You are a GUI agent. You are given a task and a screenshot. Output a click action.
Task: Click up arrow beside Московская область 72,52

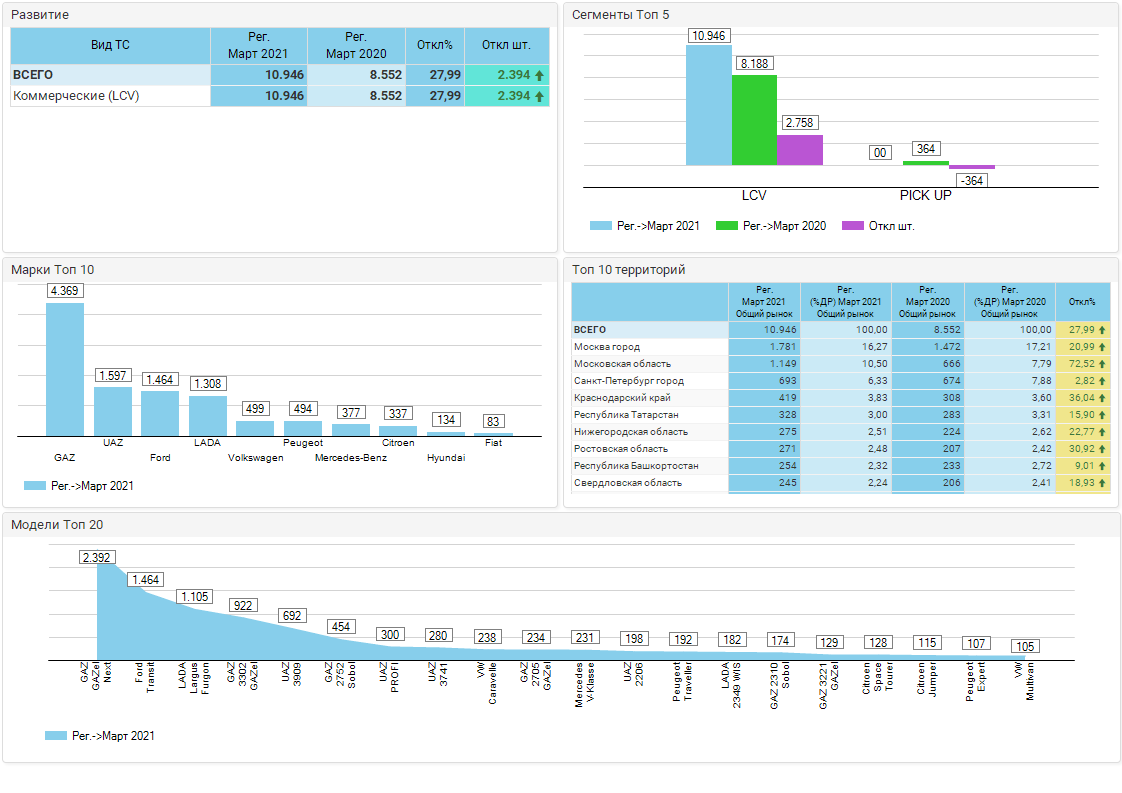point(1102,364)
